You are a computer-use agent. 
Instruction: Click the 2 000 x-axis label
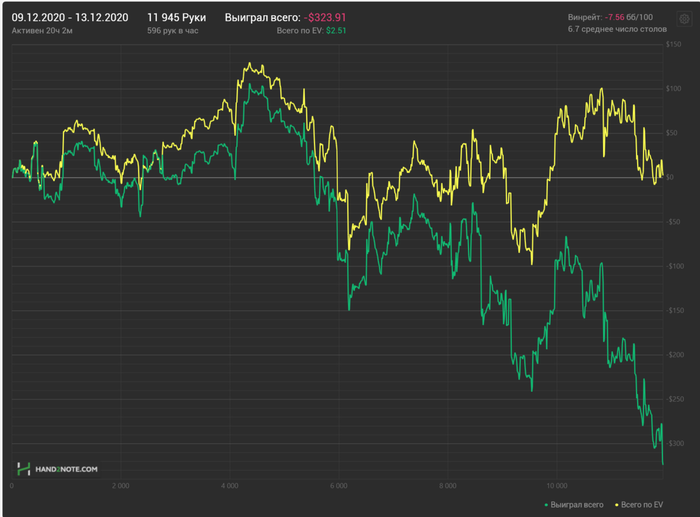click(121, 486)
